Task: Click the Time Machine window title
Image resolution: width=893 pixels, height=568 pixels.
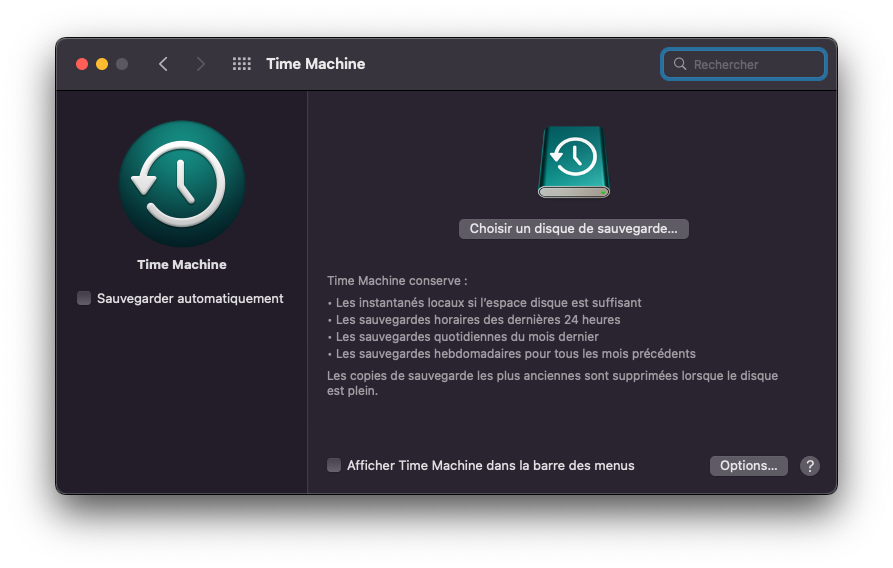Action: (x=316, y=64)
